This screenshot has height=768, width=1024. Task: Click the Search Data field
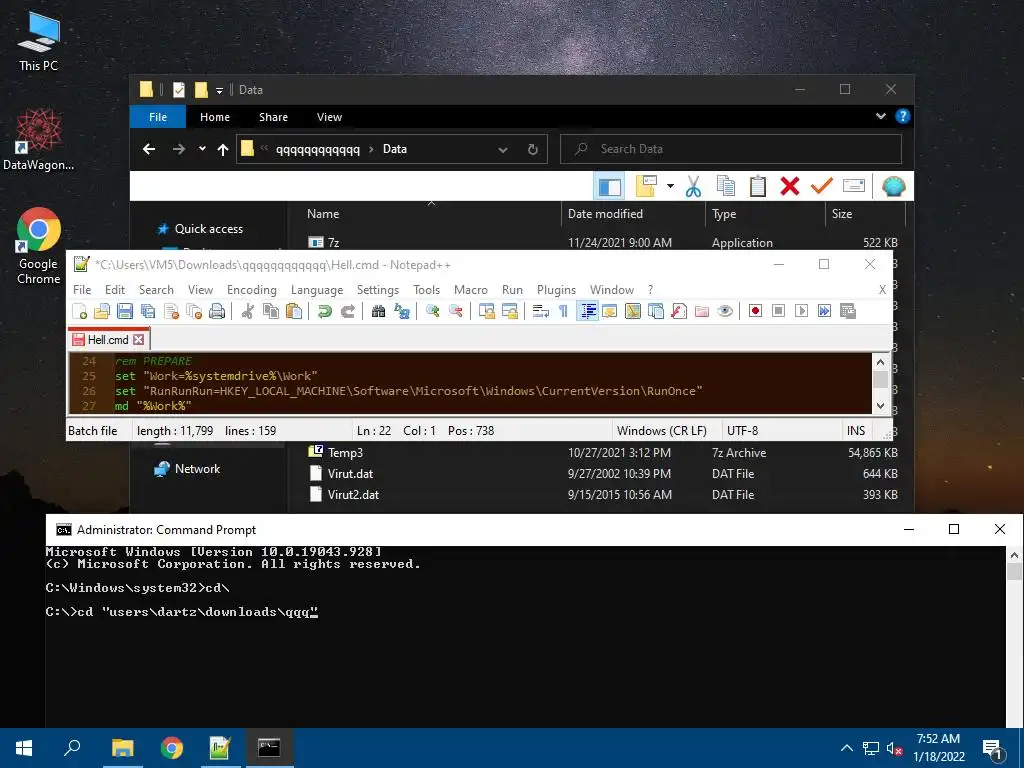[x=731, y=149]
